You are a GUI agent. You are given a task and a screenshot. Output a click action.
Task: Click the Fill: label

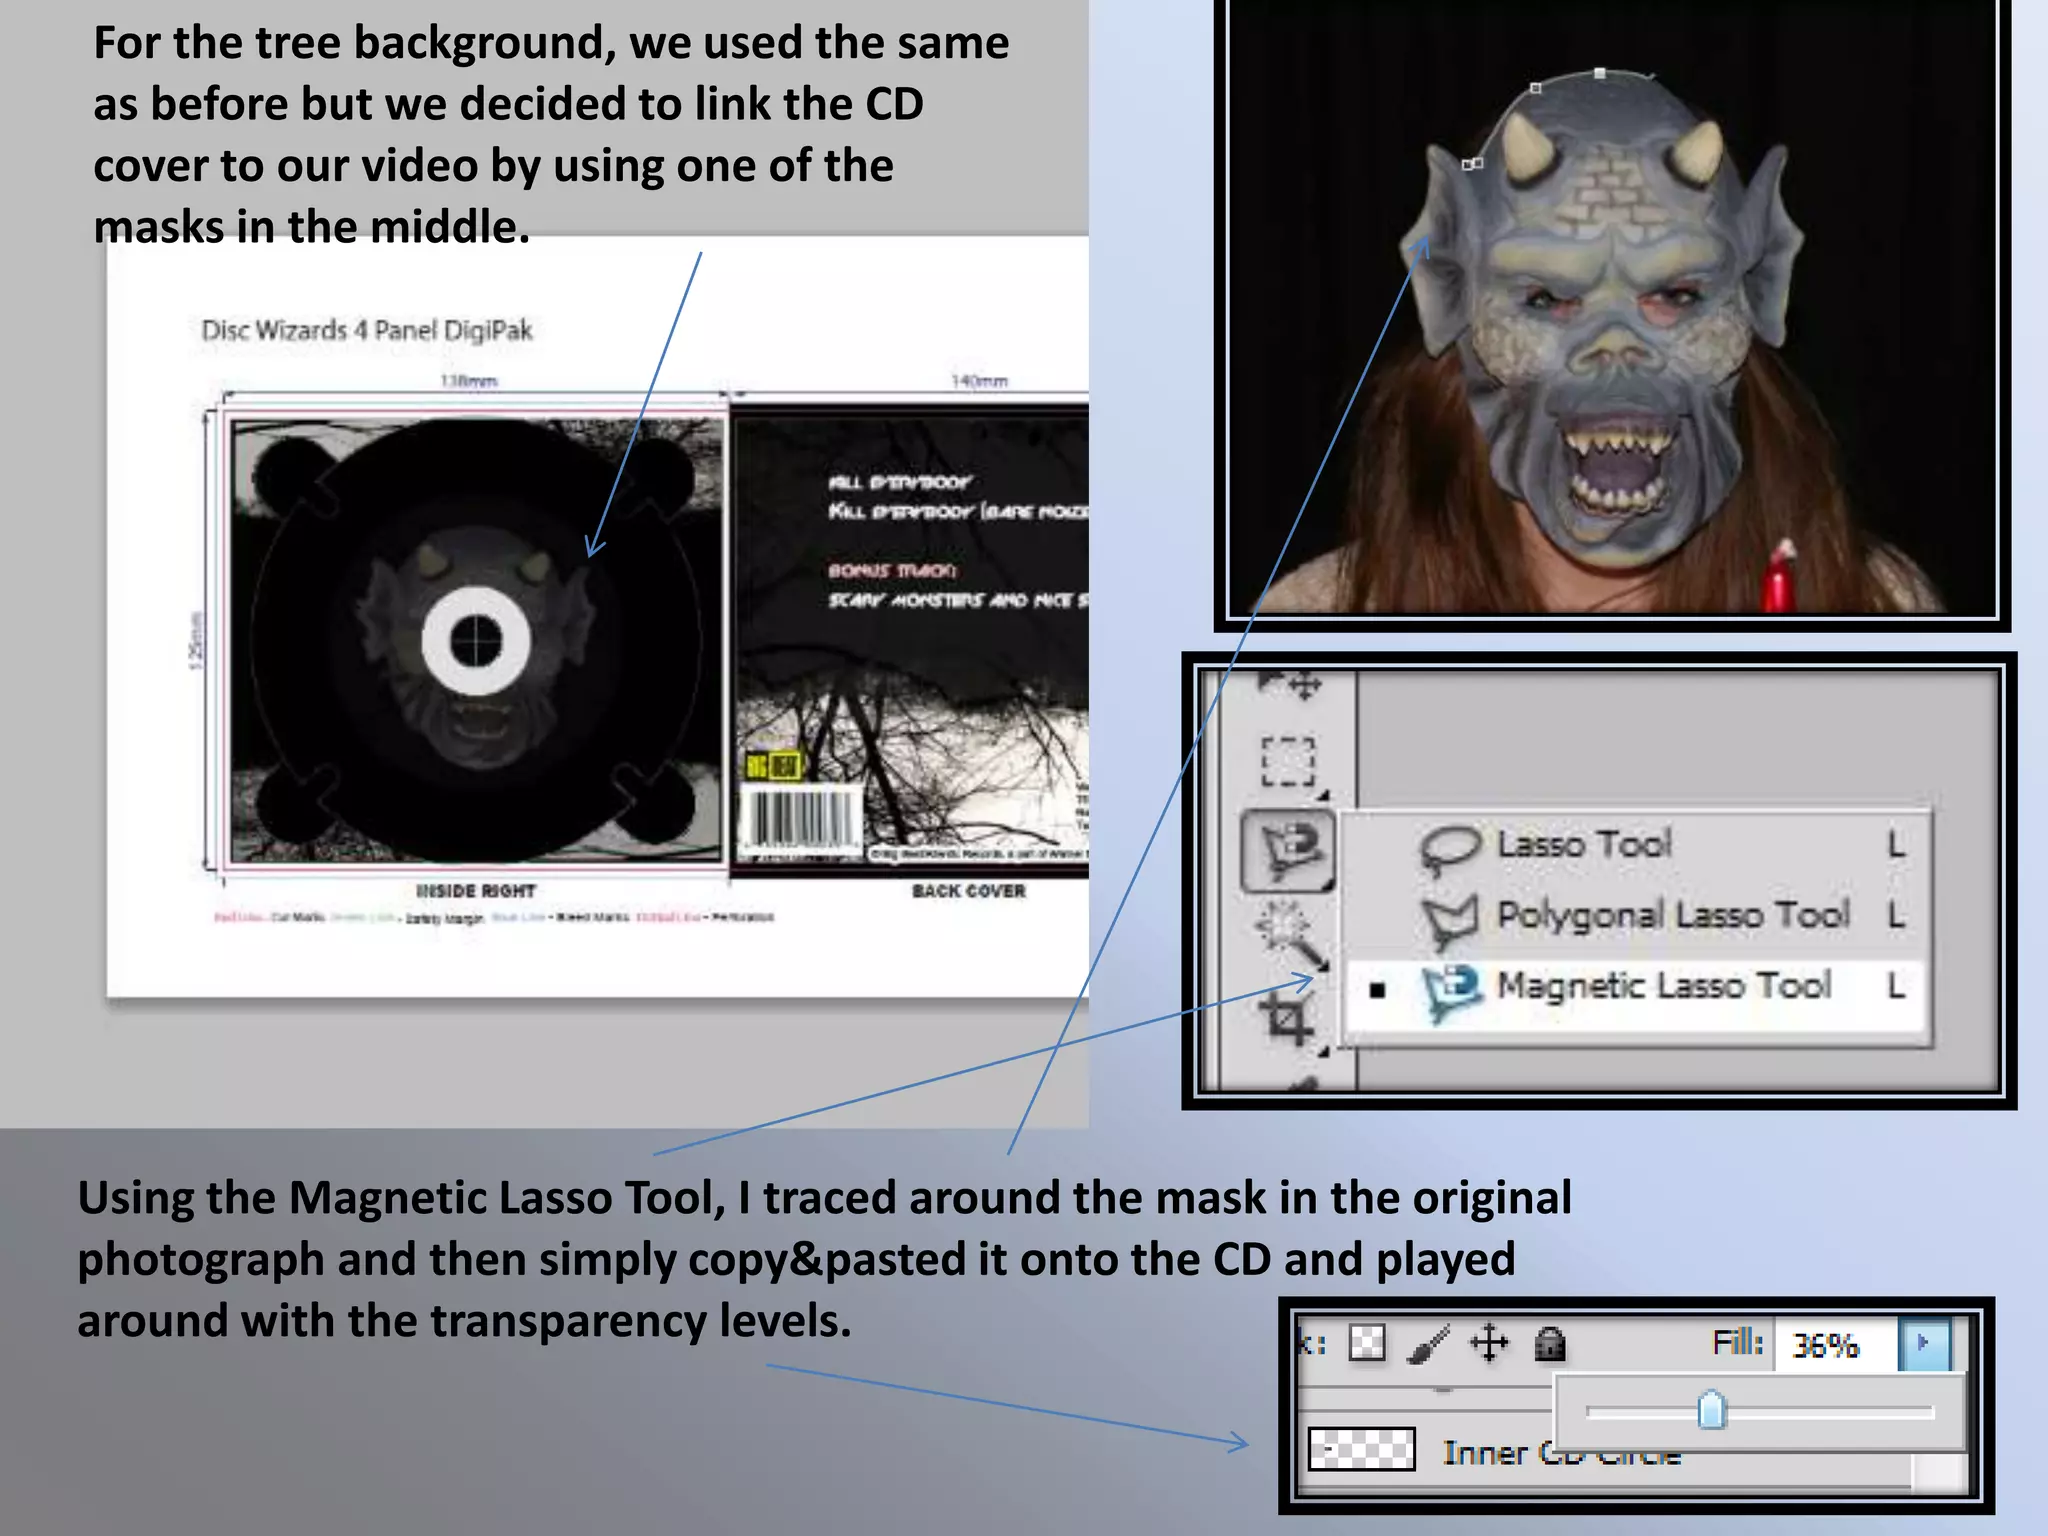point(1738,1342)
